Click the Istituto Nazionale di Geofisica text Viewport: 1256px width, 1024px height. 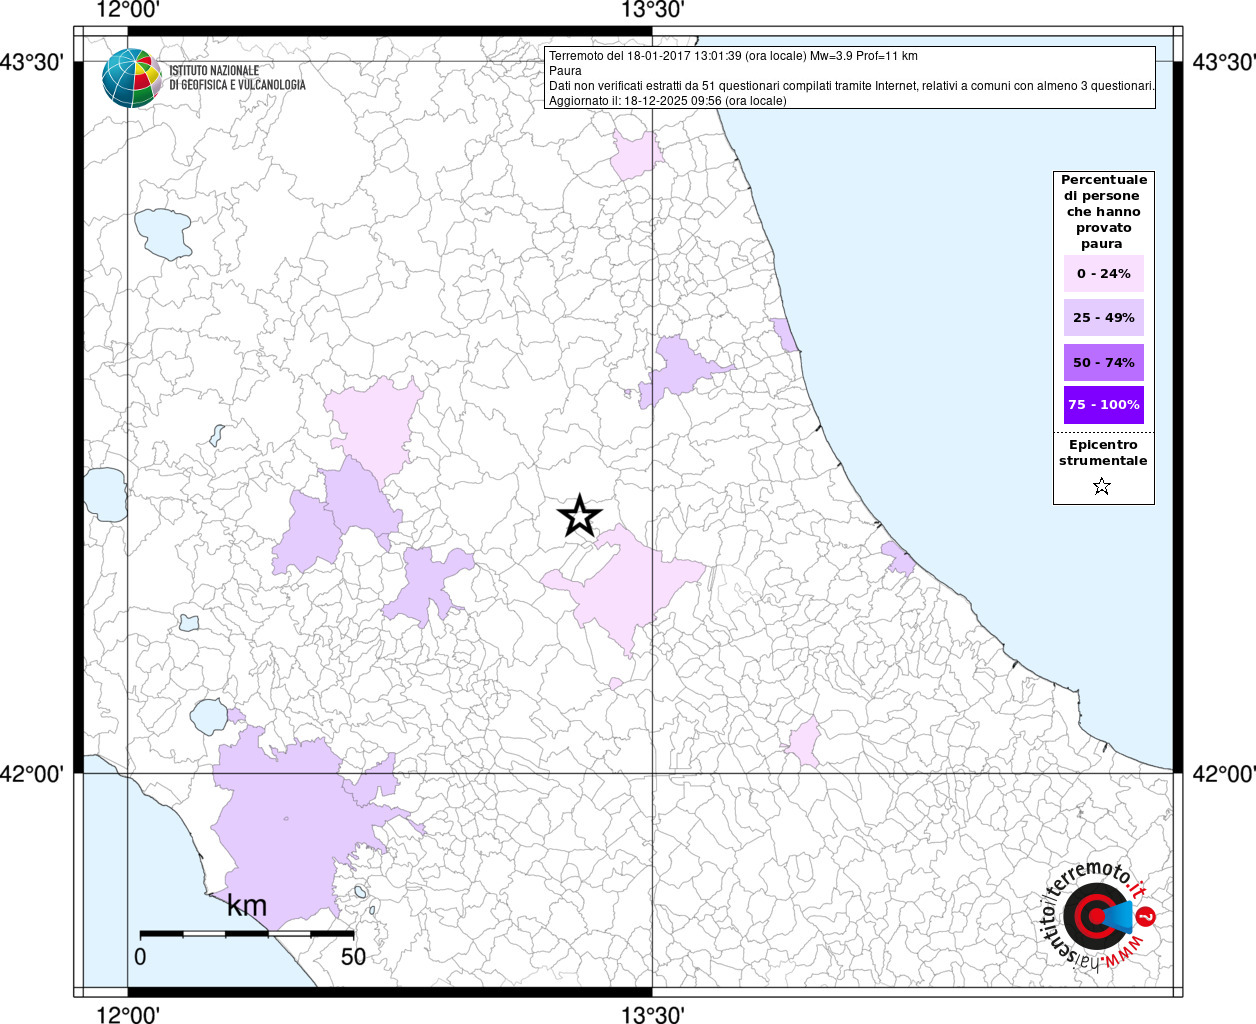[x=237, y=78]
